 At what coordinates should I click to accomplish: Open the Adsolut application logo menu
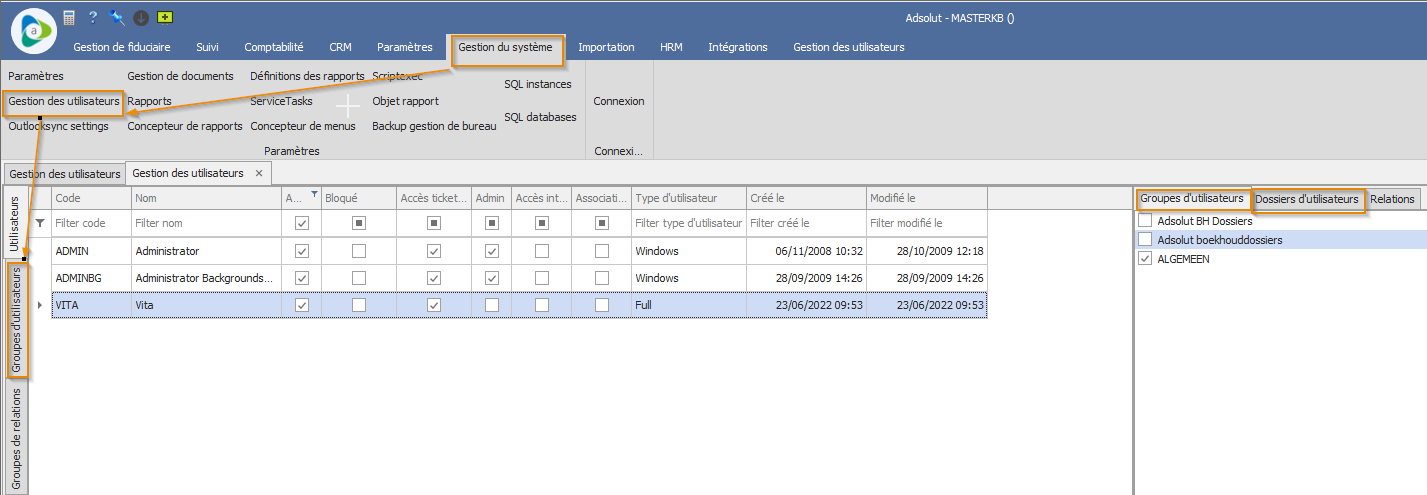pyautogui.click(x=34, y=31)
